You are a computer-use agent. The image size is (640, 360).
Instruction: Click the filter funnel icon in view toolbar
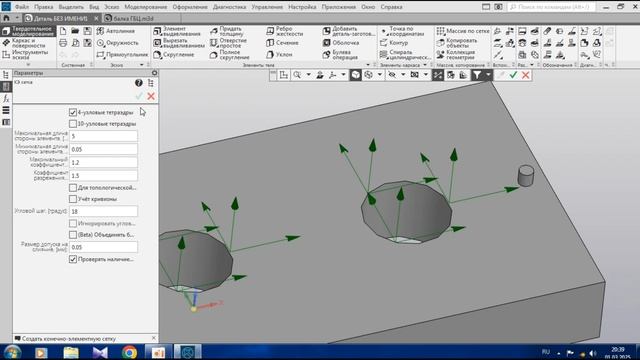(x=476, y=75)
